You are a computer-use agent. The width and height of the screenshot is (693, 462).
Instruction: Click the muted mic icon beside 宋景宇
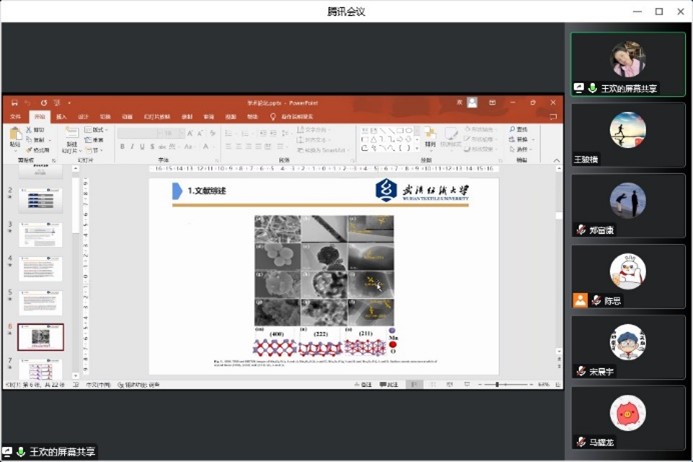(x=581, y=371)
